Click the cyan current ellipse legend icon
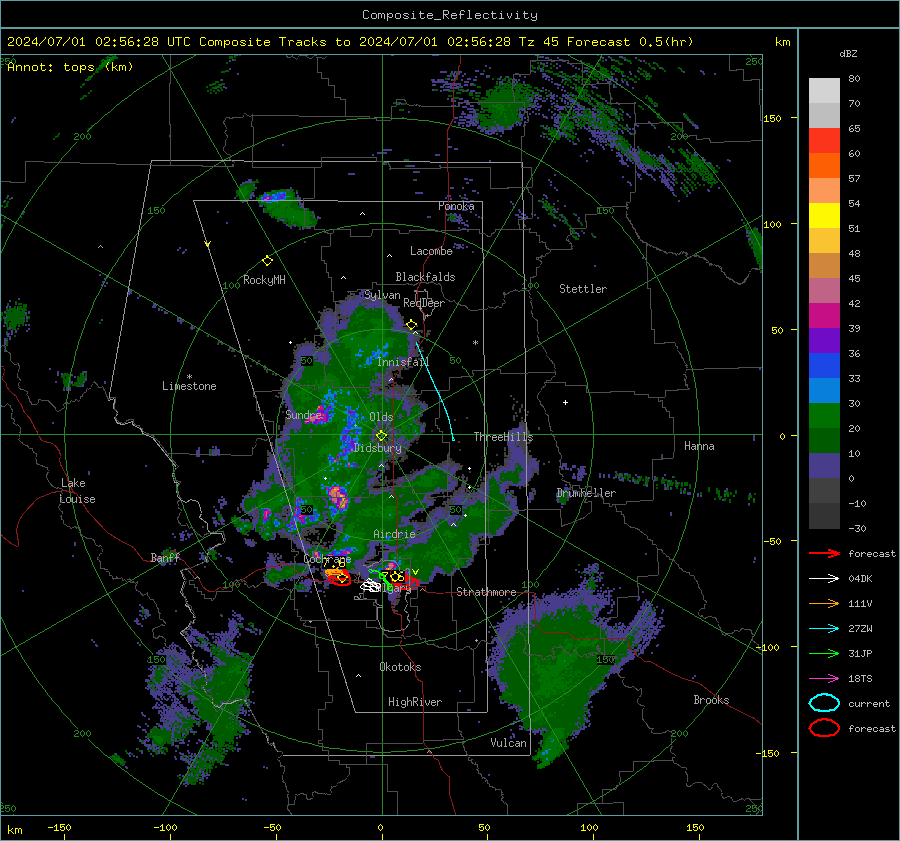Image resolution: width=900 pixels, height=841 pixels. click(x=824, y=703)
